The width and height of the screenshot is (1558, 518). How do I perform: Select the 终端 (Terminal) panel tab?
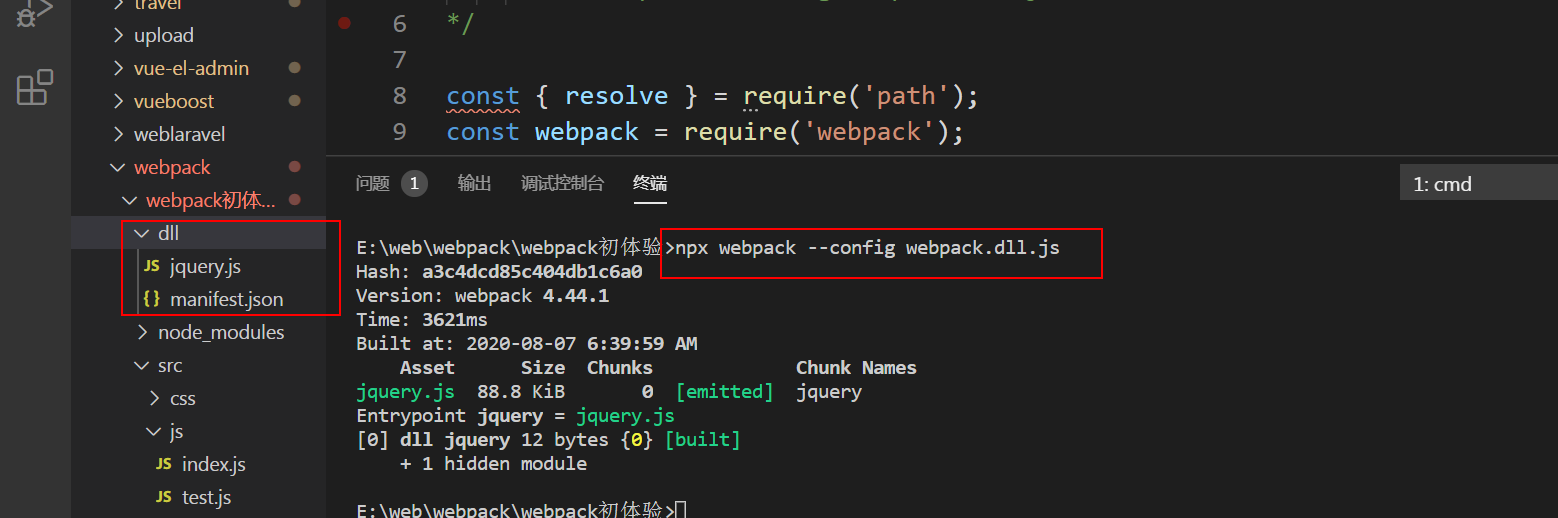click(x=649, y=183)
